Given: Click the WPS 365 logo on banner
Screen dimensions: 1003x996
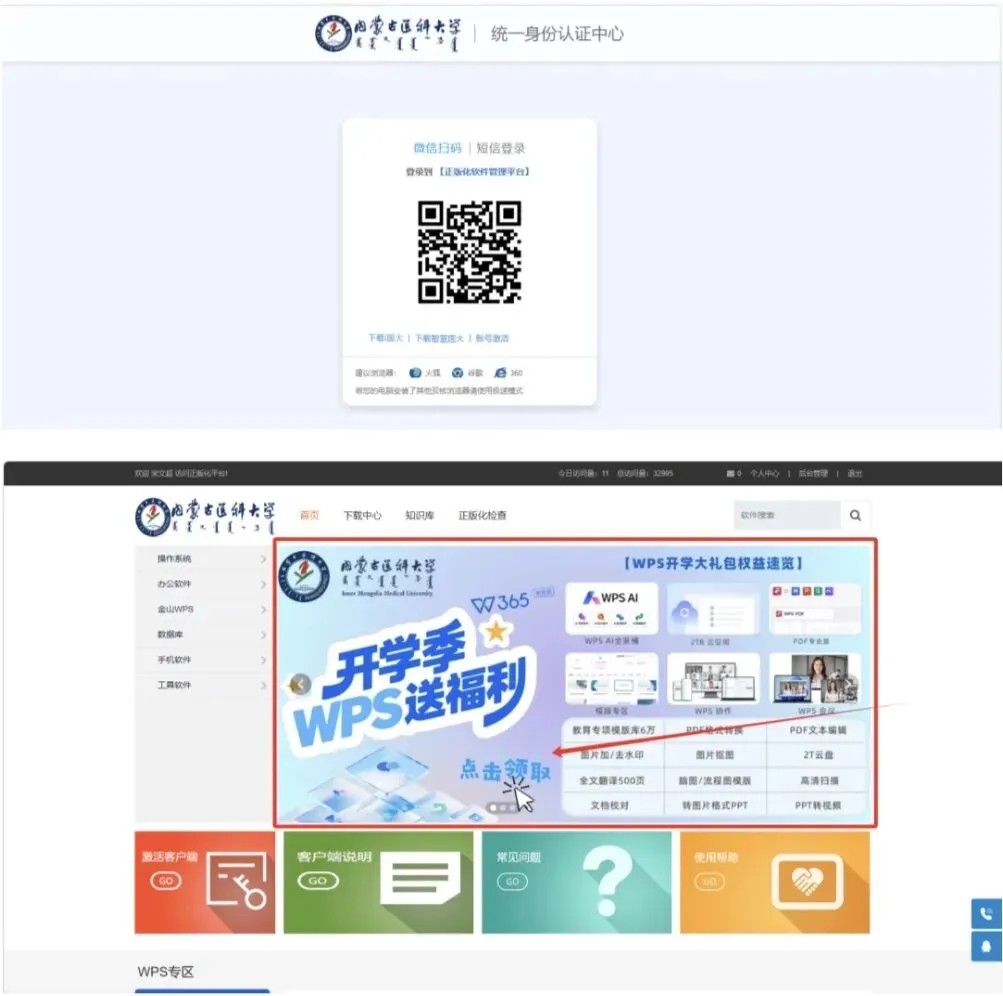Looking at the screenshot, I should tap(500, 603).
